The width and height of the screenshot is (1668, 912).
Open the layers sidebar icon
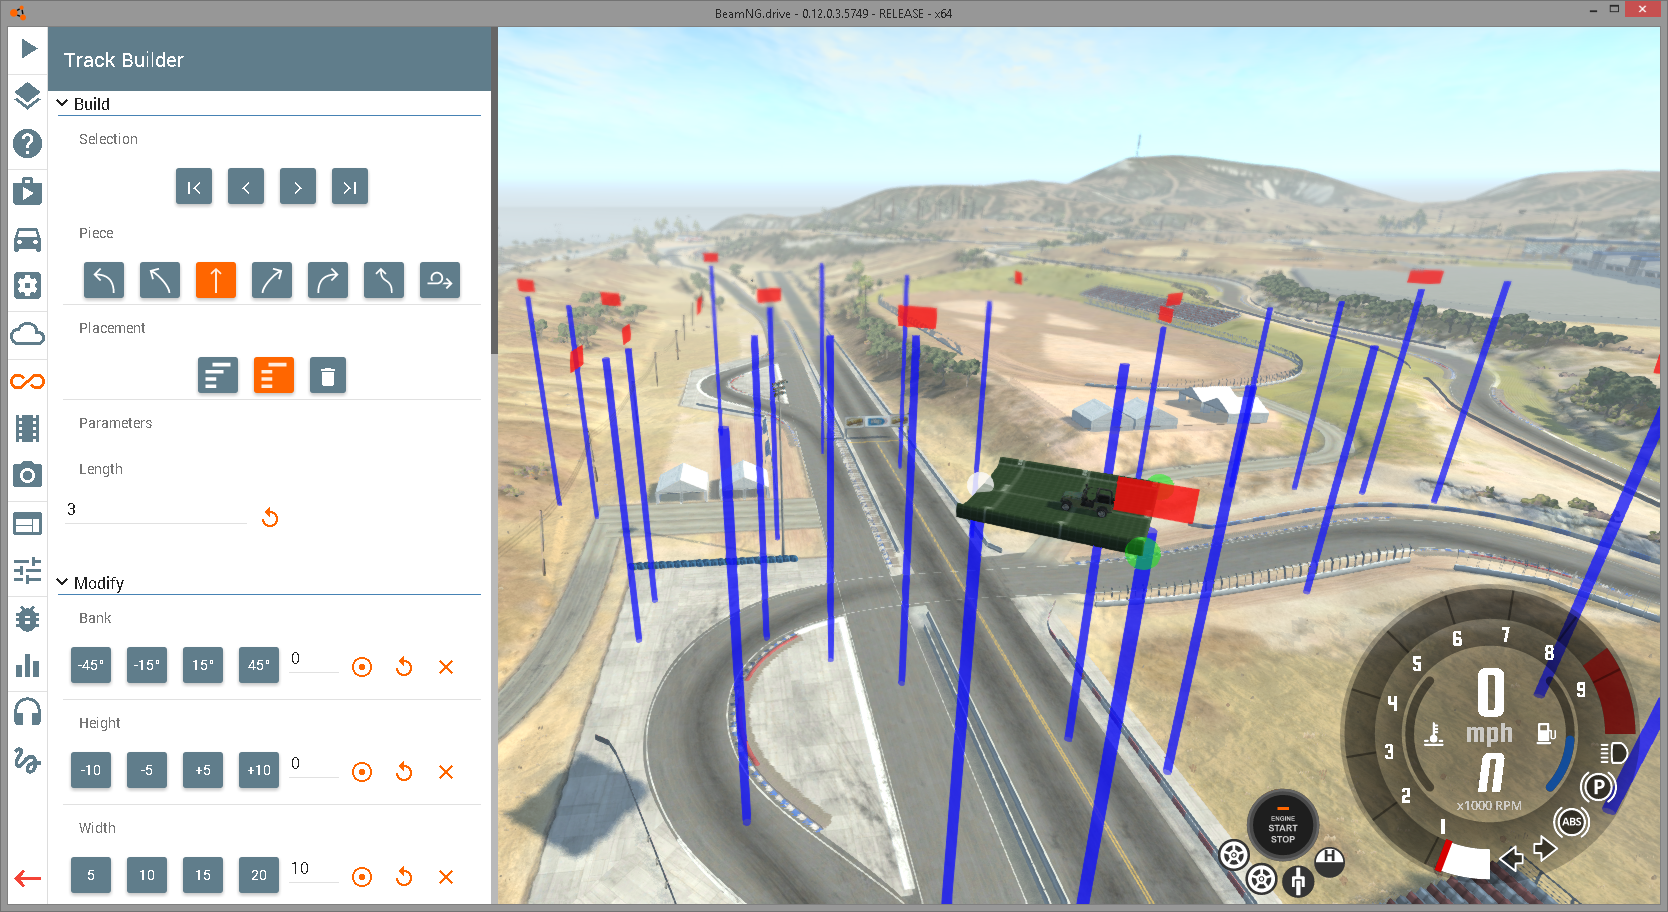(x=28, y=96)
